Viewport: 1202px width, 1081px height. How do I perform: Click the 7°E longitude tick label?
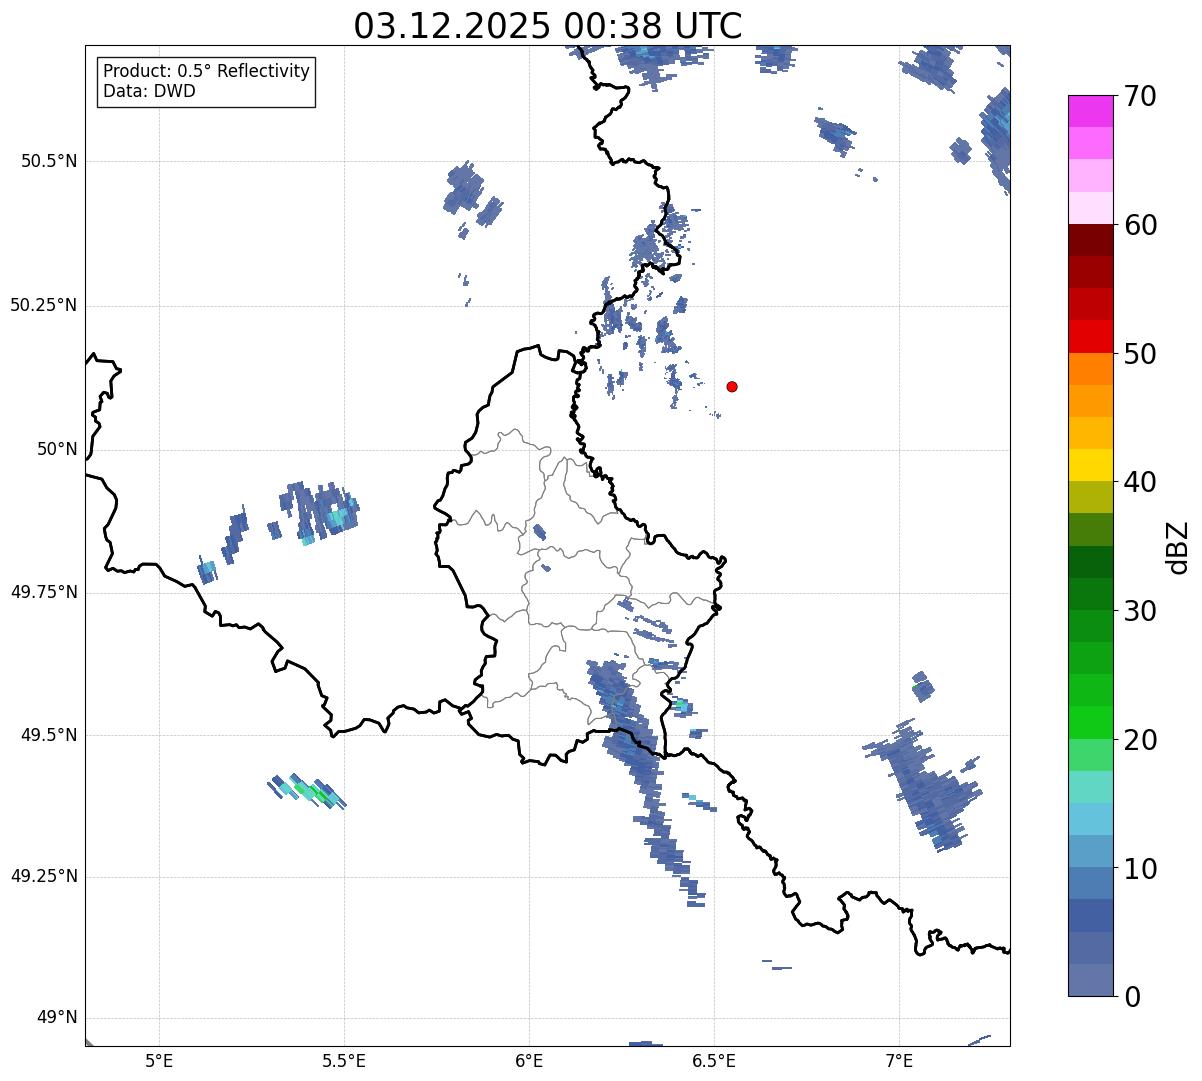point(899,1060)
